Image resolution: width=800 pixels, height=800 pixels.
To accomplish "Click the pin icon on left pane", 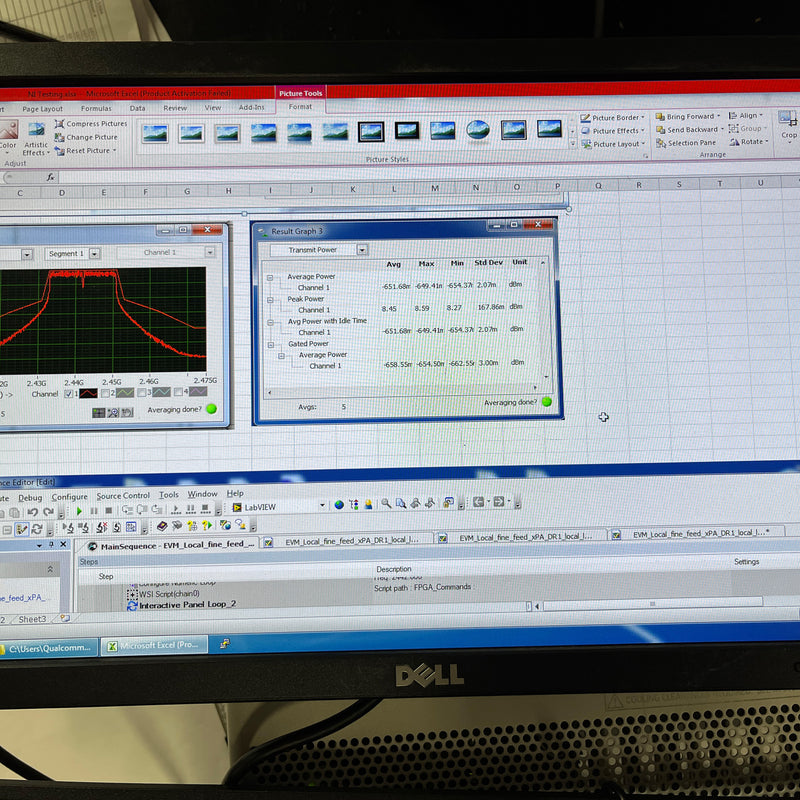I will pos(51,545).
